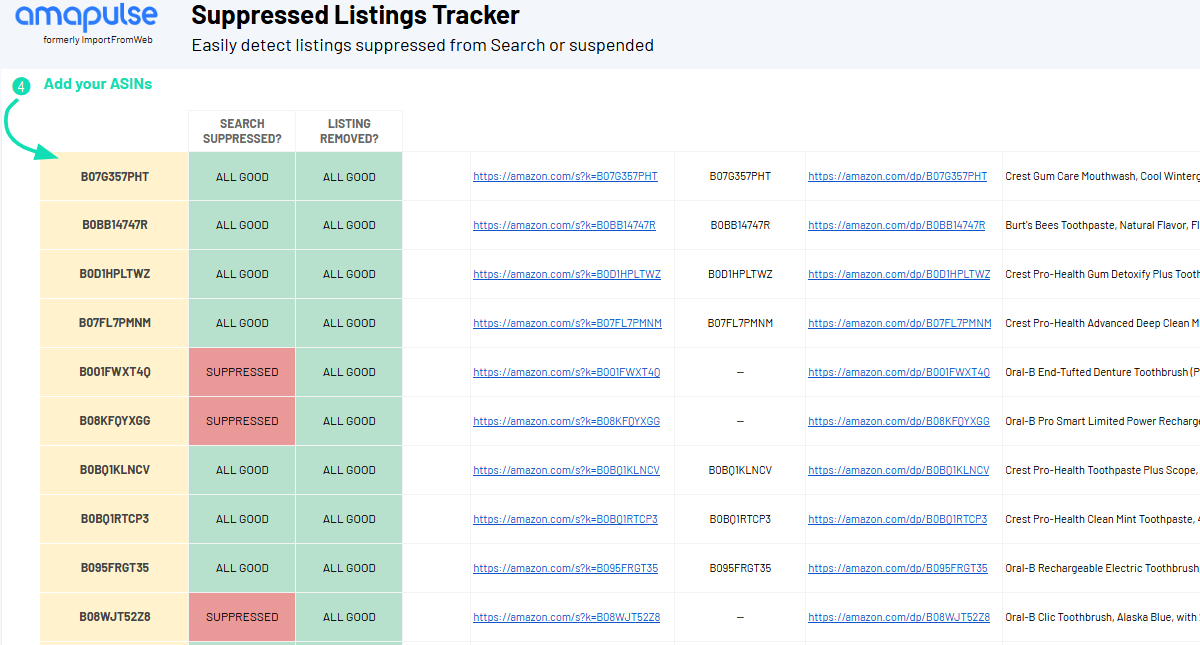The height and width of the screenshot is (645, 1200).
Task: Select SUPPRESSED status cell for B08WJT52Z8
Action: (x=242, y=617)
